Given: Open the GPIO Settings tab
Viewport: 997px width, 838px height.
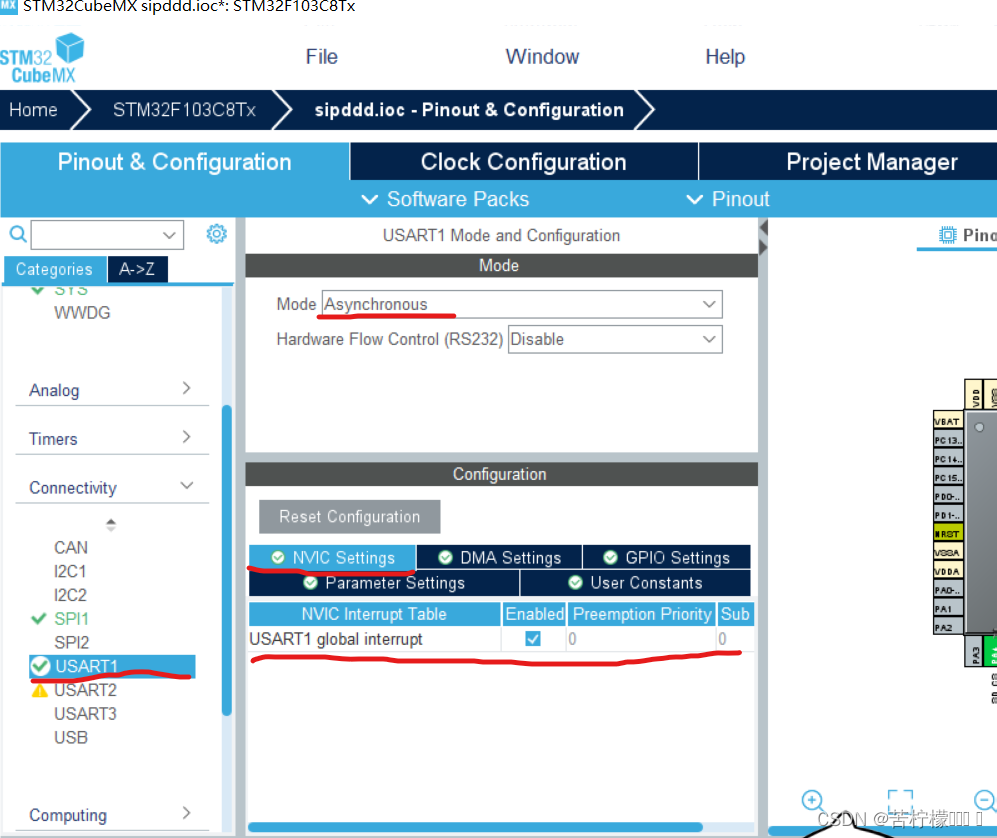Looking at the screenshot, I should [x=666, y=558].
